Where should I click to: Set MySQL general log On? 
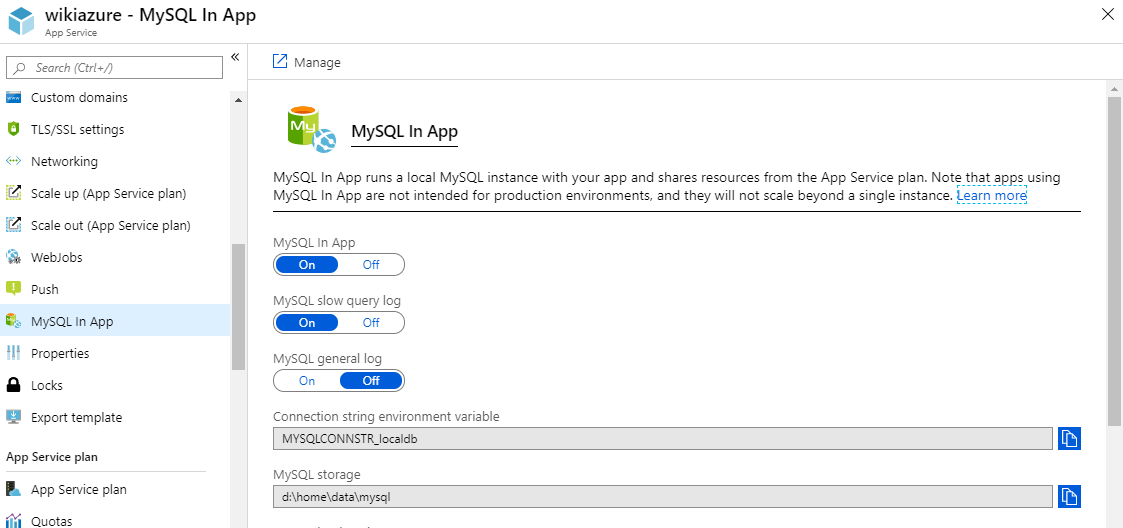click(x=307, y=380)
